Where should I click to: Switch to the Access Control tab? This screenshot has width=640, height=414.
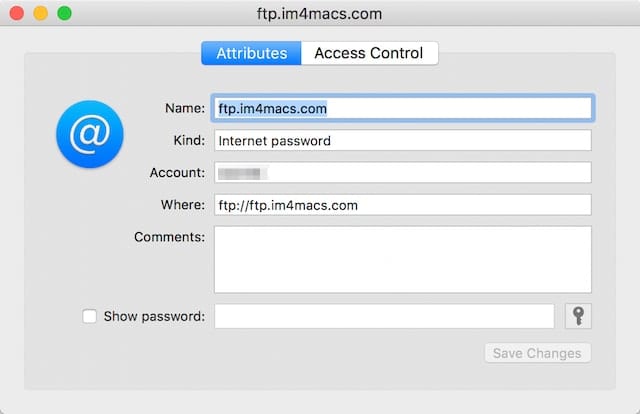369,53
